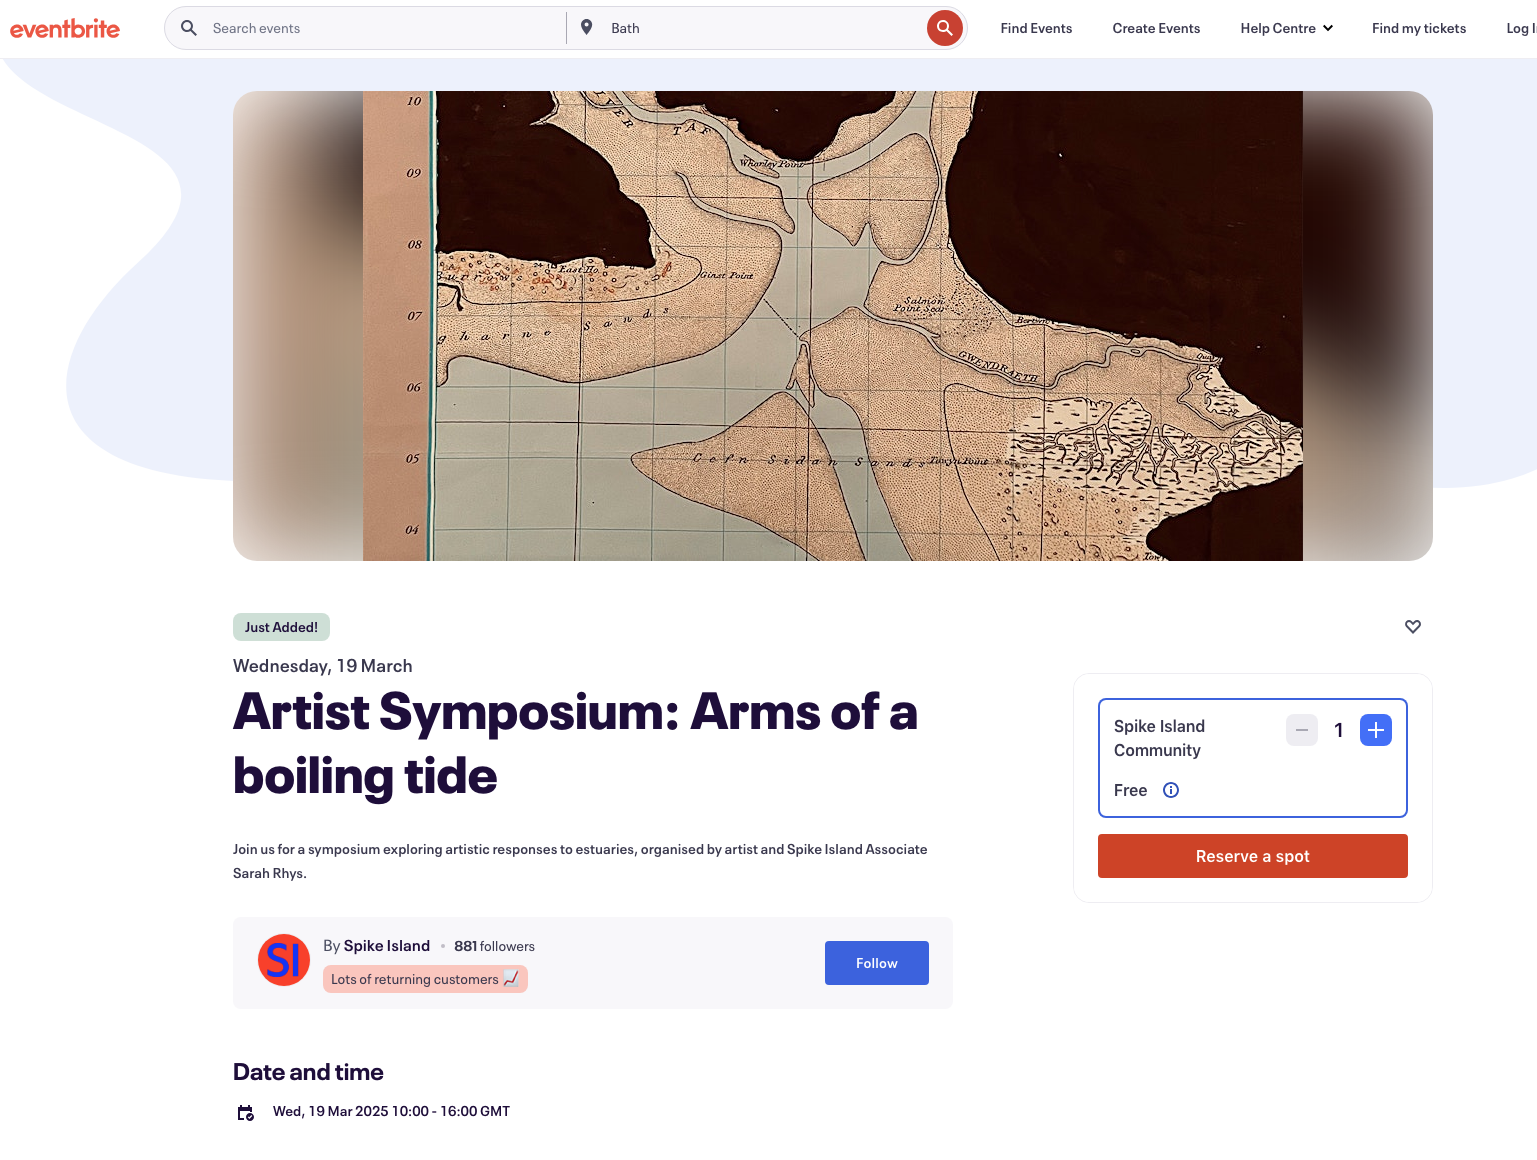Screen dimensions: 1537x1160
Task: Open the Spike Island organiser link
Action: coord(386,946)
